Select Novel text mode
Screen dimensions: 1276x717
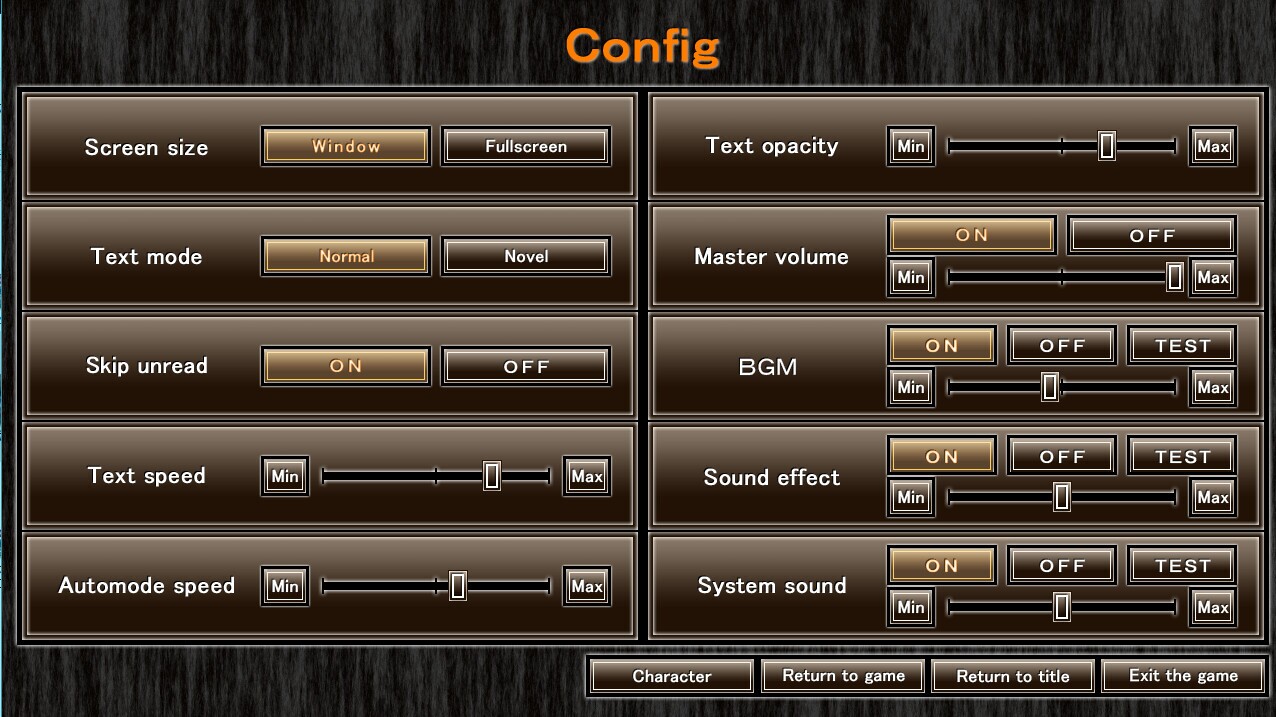526,256
